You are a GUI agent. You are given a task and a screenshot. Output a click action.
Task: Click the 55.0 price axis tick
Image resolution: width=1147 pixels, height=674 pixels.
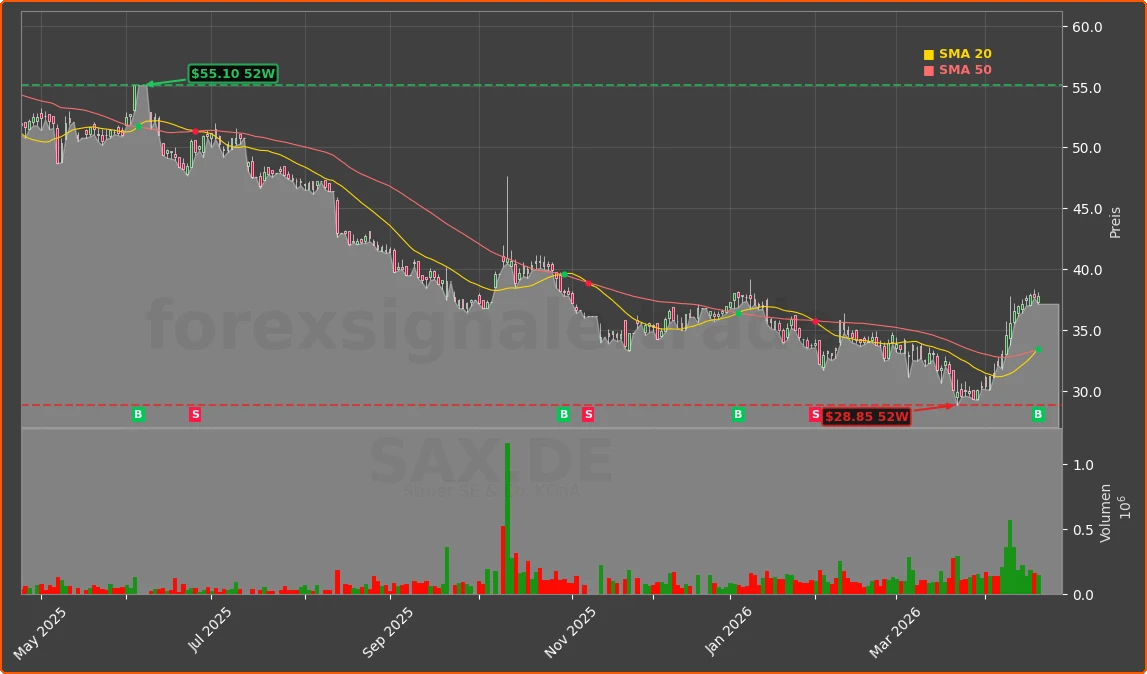1087,88
